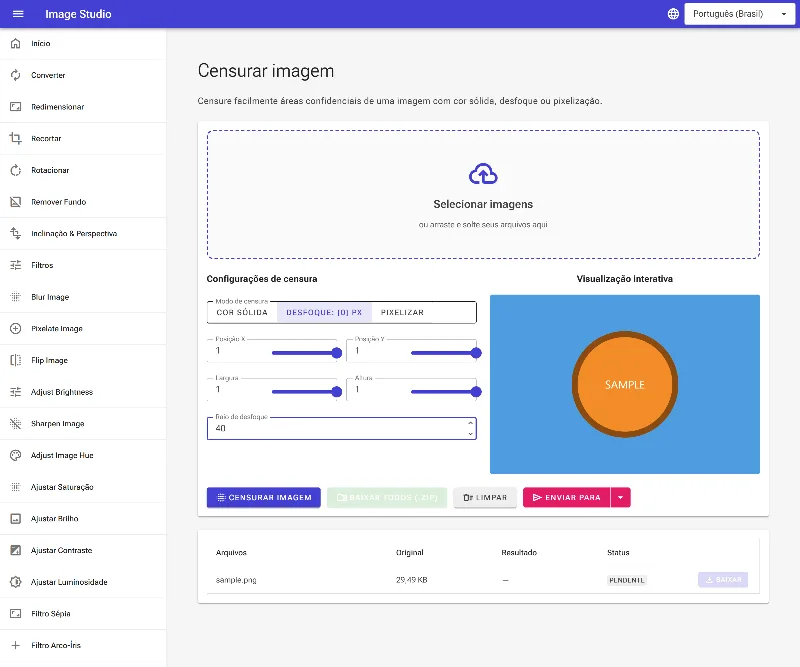800x667 pixels.
Task: Click the Blur Image icon
Action: tap(16, 297)
